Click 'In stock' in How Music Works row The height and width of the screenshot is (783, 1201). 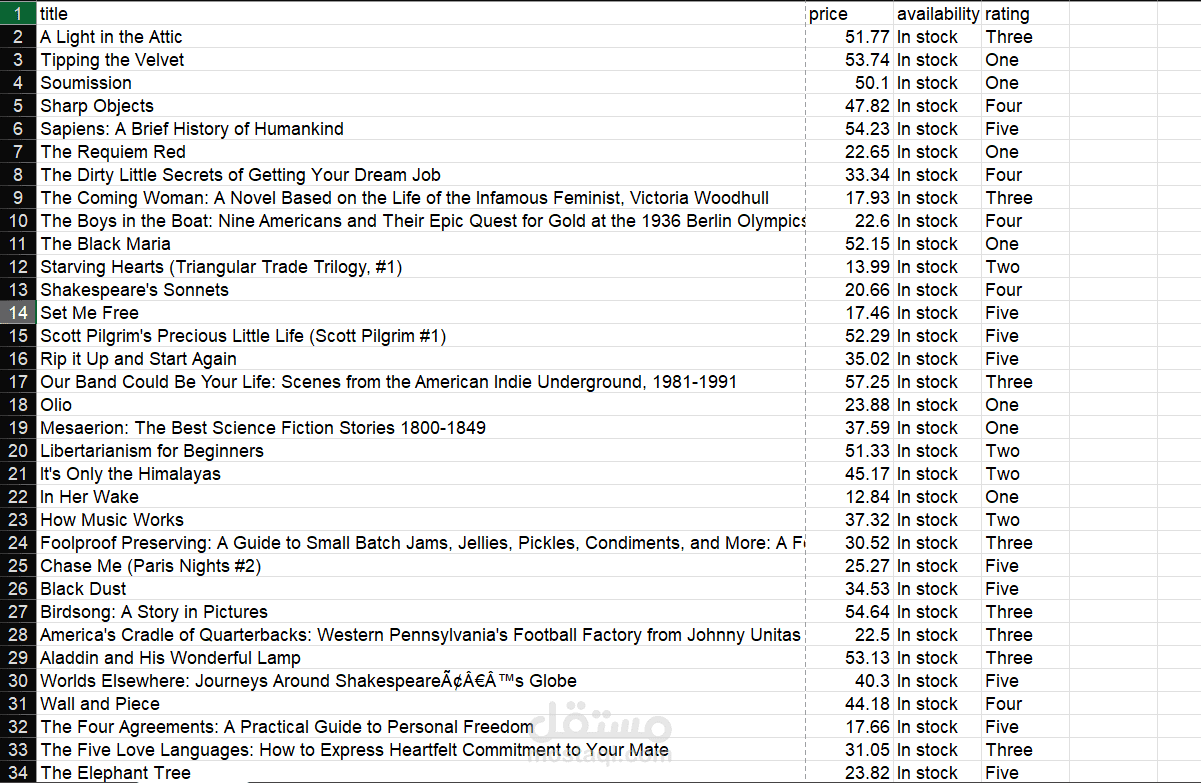coord(938,520)
